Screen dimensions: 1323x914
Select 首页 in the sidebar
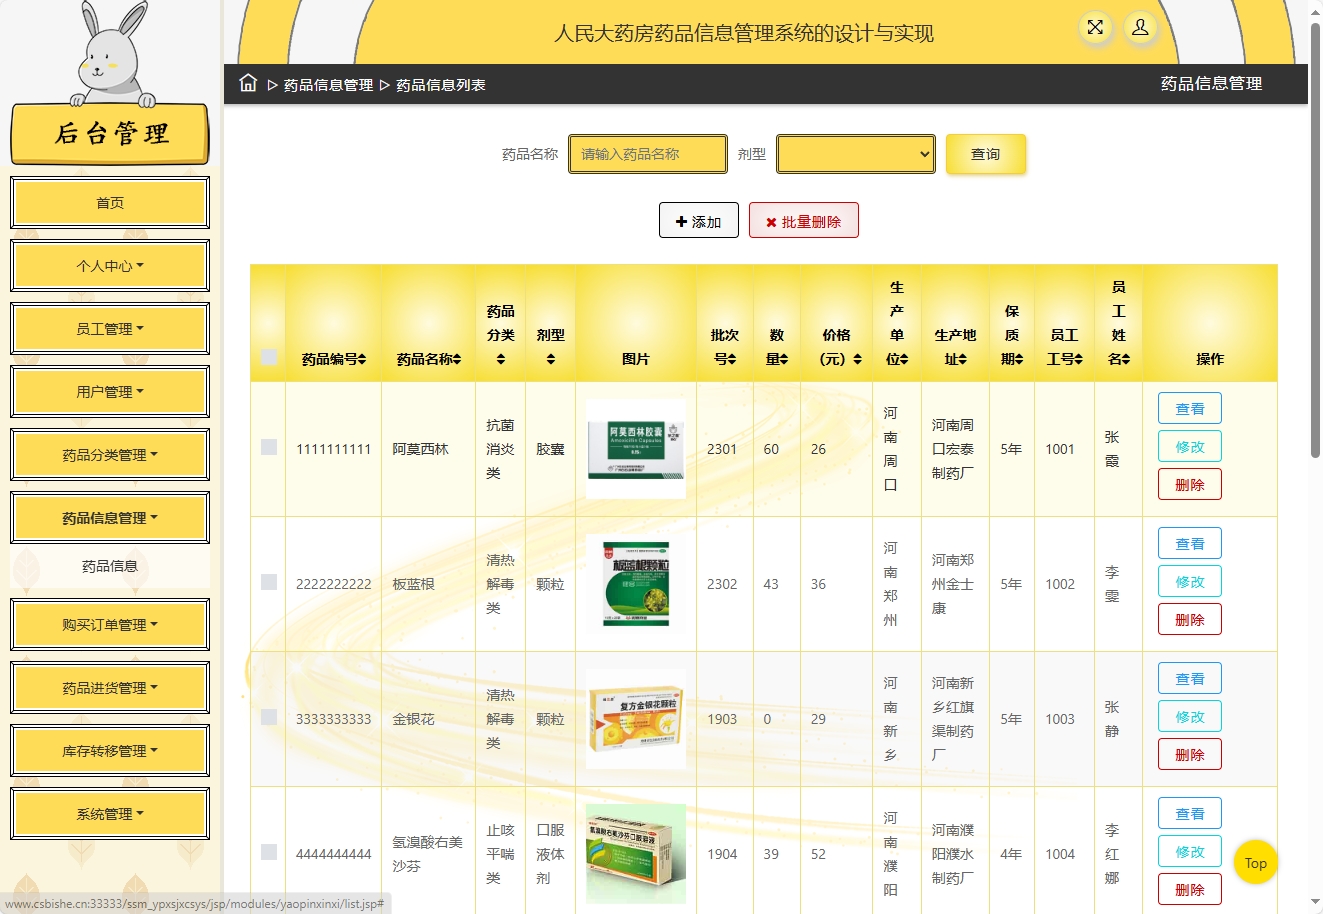point(109,202)
